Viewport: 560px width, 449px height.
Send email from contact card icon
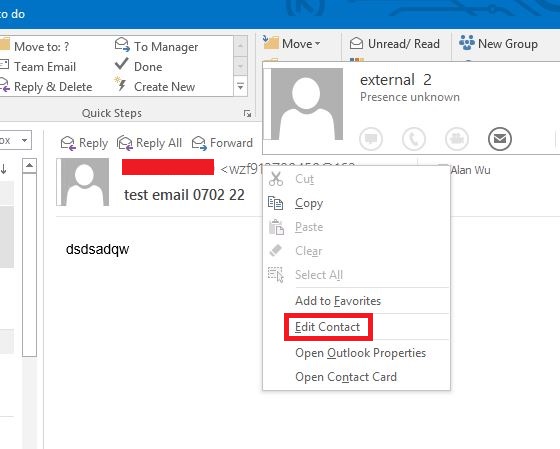(500, 139)
